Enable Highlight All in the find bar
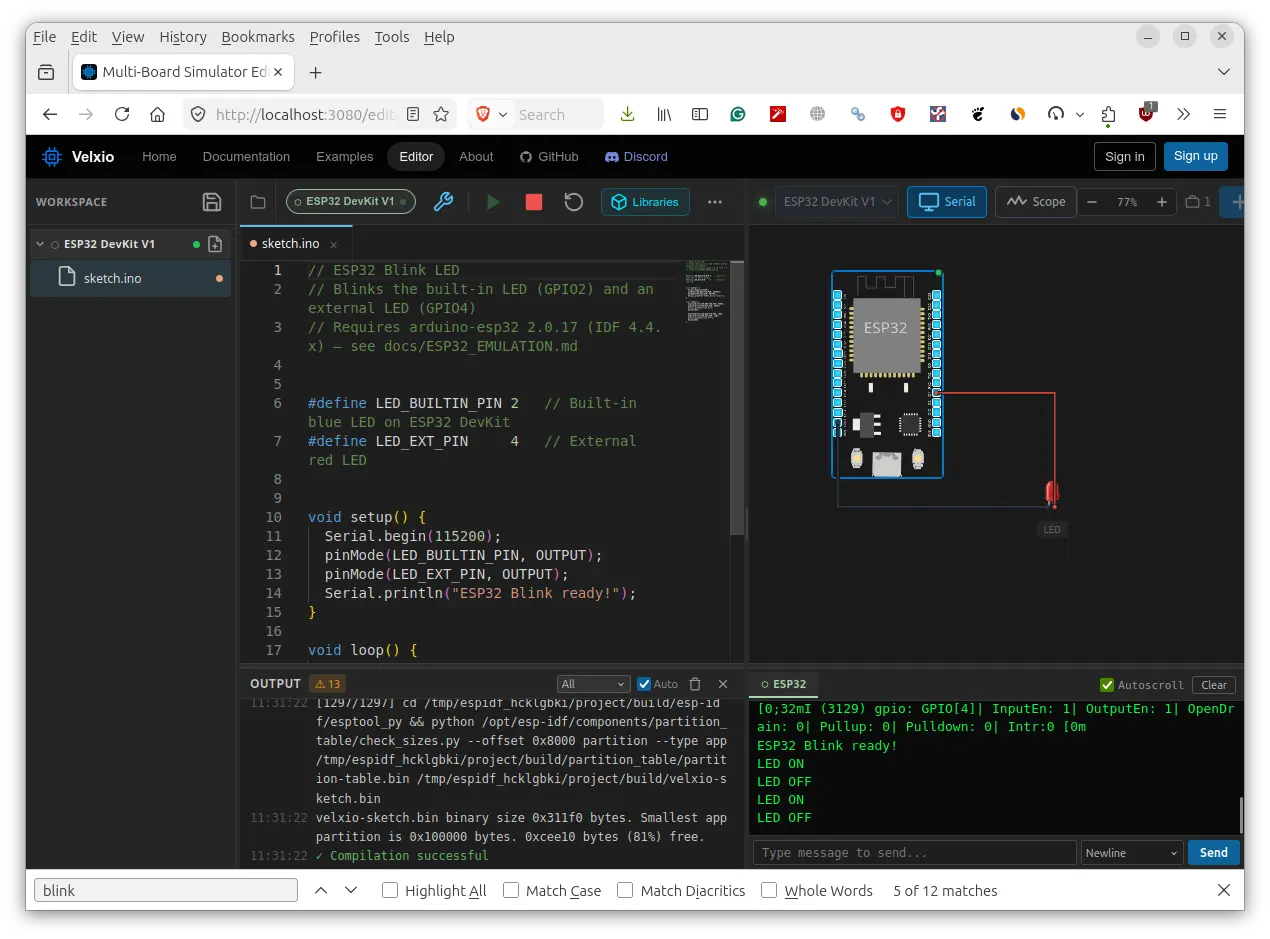Viewport: 1270px width, 939px height. (x=389, y=890)
